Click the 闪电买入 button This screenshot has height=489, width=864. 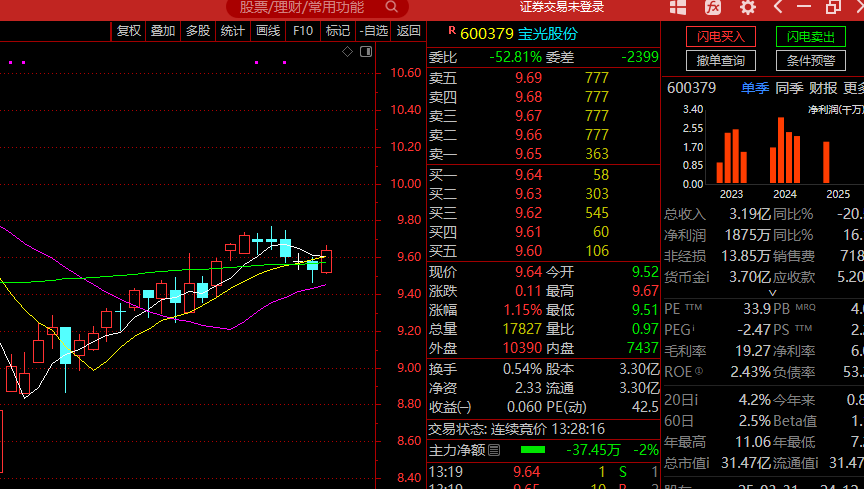point(721,37)
